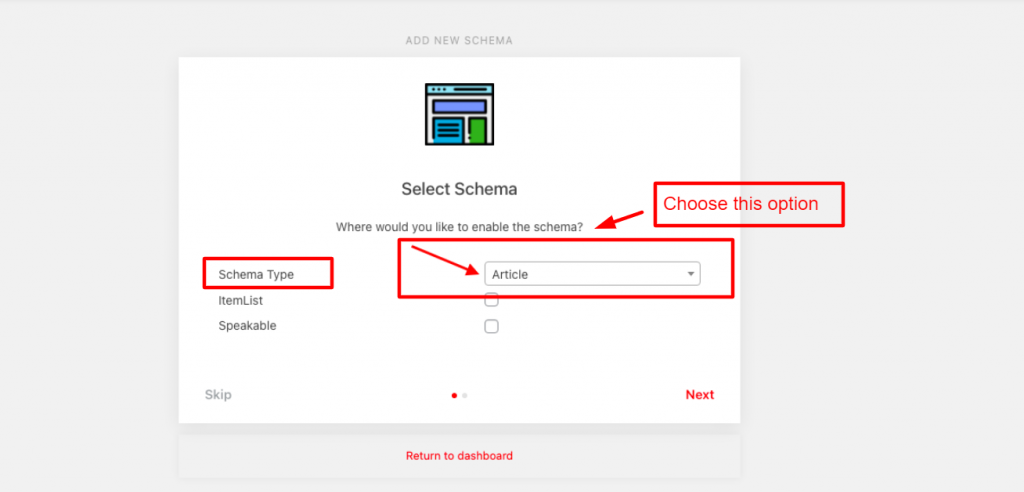Tick the Speakable checkbox

491,326
